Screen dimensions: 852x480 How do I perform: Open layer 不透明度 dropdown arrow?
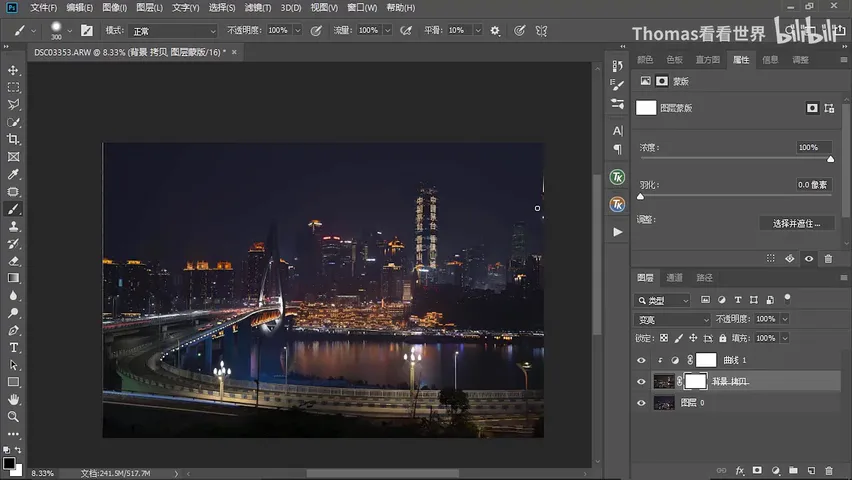tap(785, 319)
